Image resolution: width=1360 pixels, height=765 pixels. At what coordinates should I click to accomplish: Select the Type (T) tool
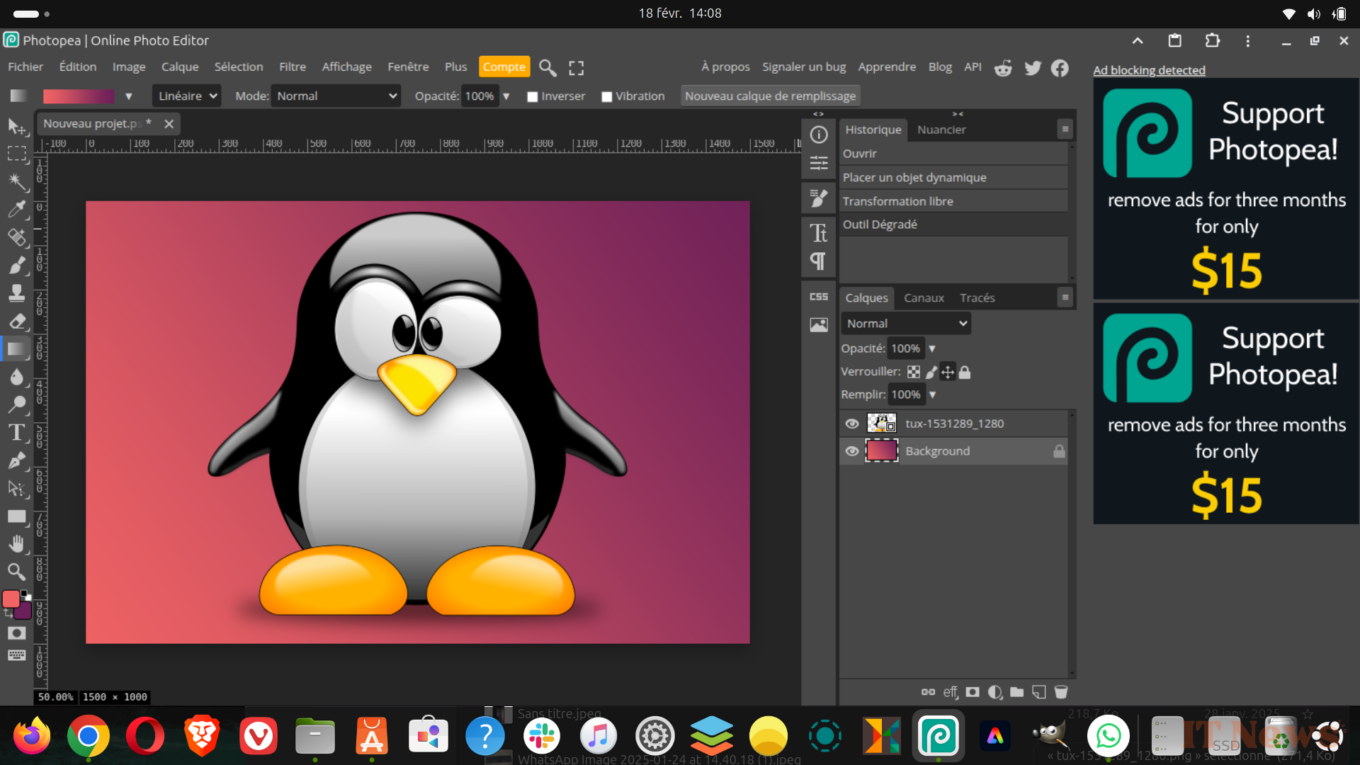[17, 433]
